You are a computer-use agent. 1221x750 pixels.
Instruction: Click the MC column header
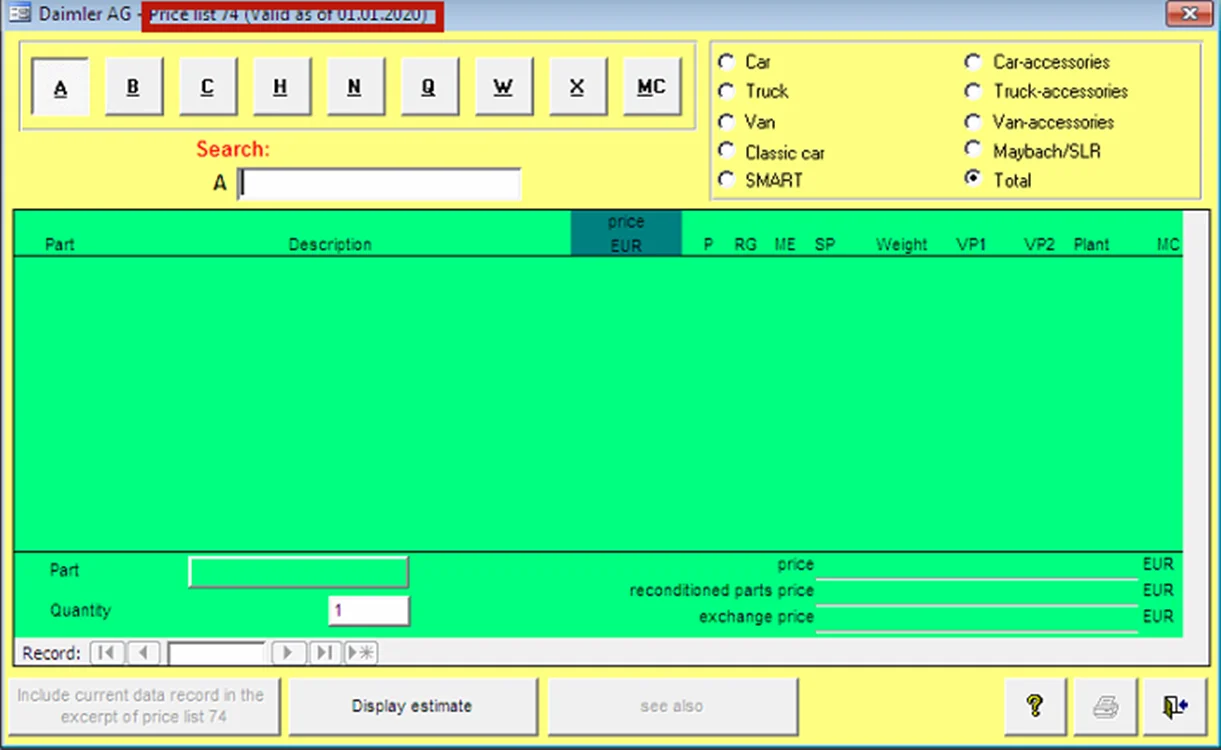point(1168,244)
